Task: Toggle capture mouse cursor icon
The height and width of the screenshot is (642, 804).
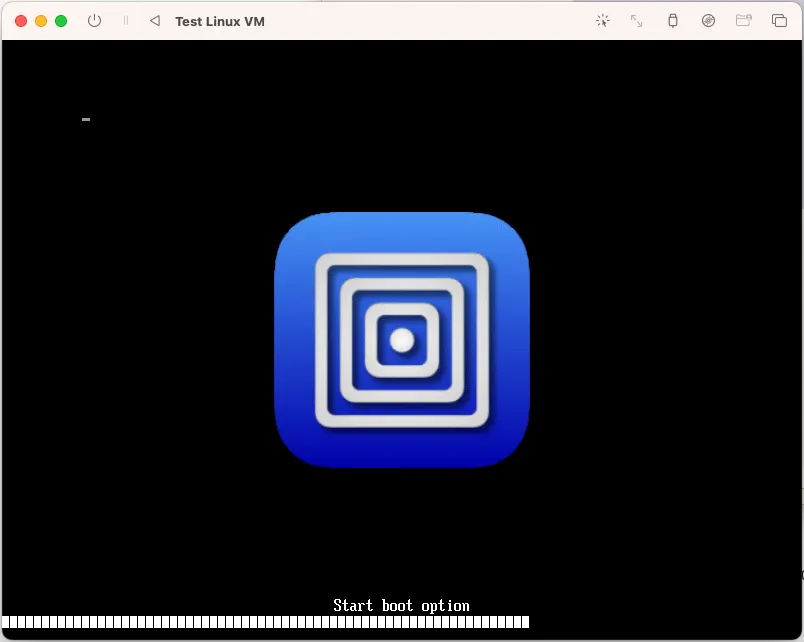Action: [602, 21]
